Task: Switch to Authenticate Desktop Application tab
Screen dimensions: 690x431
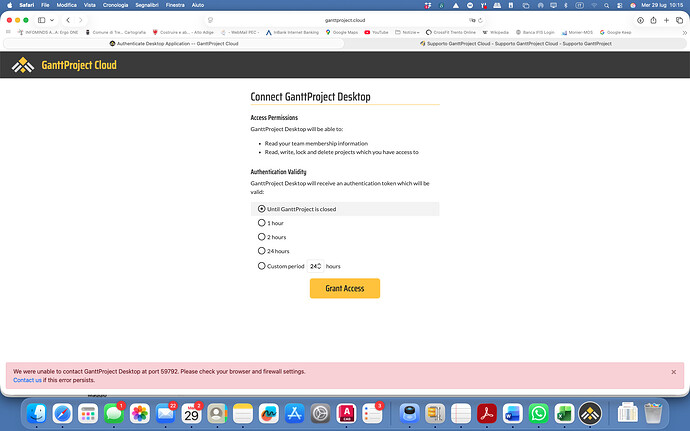Action: [174, 44]
